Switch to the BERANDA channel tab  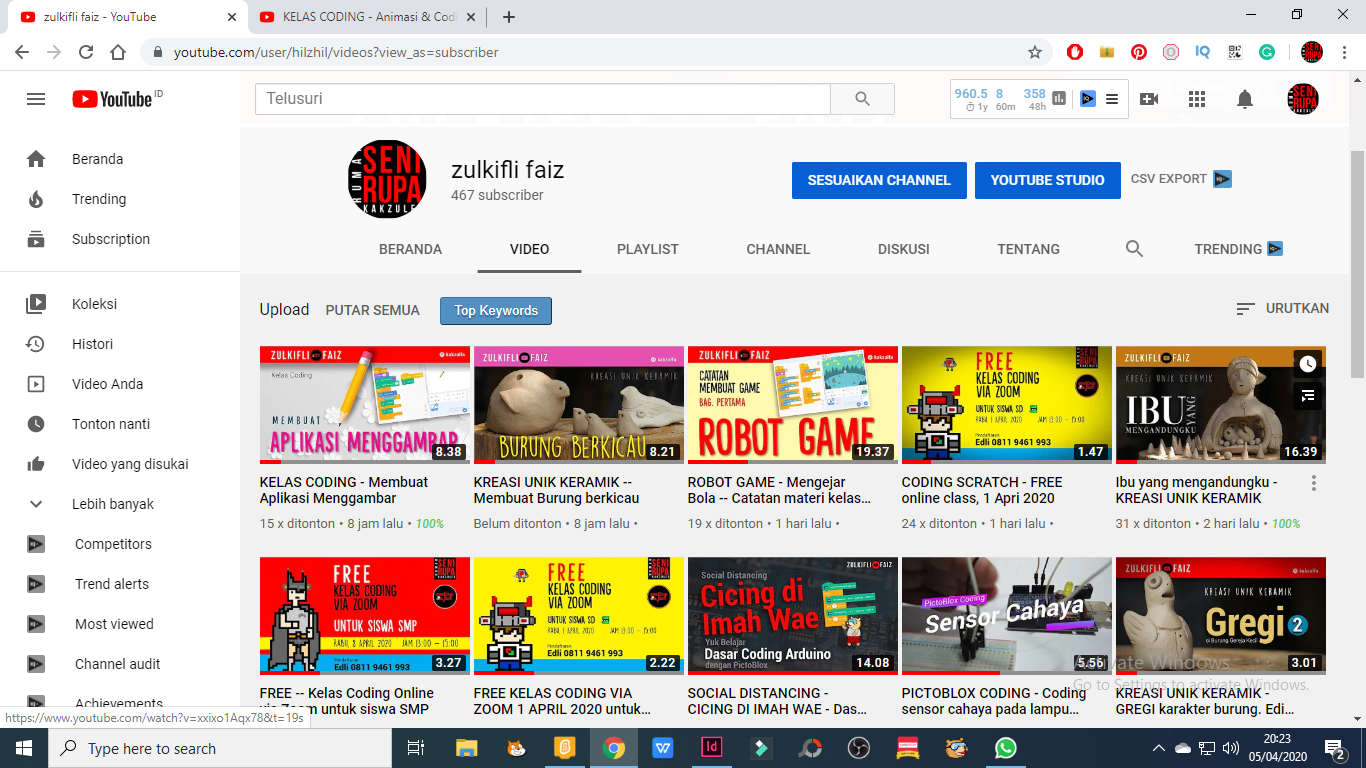pos(410,249)
